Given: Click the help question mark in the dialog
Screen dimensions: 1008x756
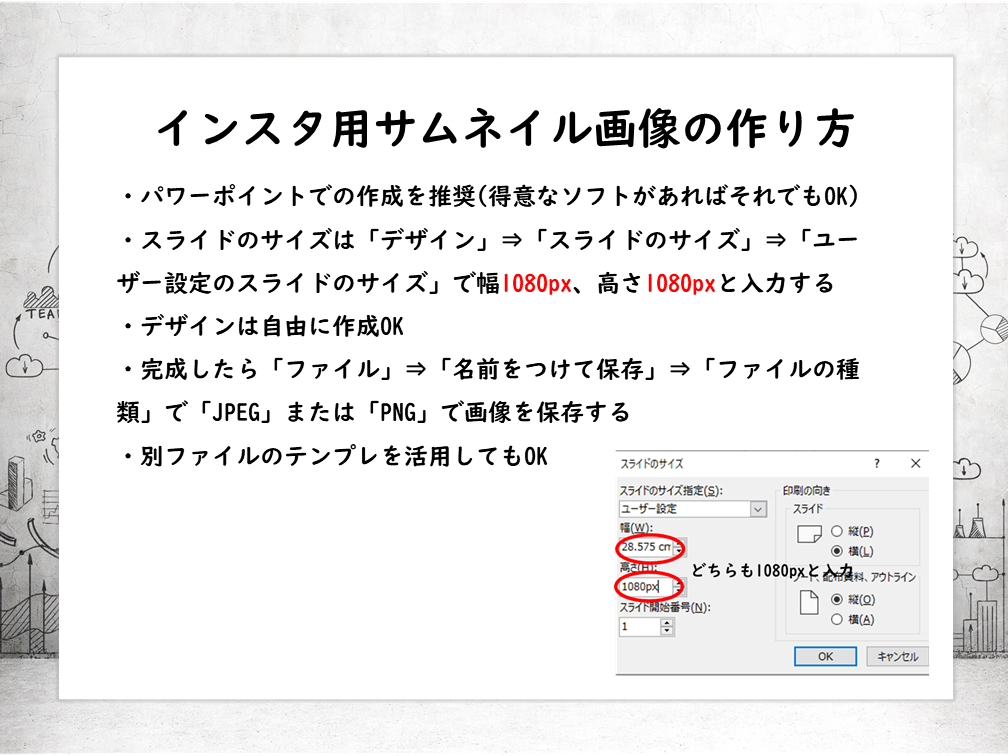Looking at the screenshot, I should [x=877, y=464].
